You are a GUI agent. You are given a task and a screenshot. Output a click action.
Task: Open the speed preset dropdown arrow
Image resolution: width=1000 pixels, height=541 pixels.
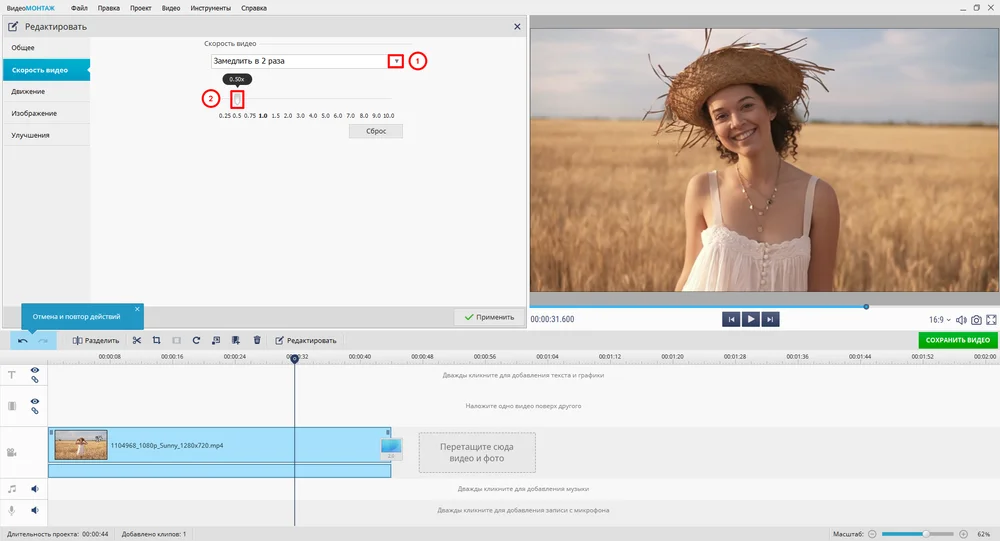point(396,61)
